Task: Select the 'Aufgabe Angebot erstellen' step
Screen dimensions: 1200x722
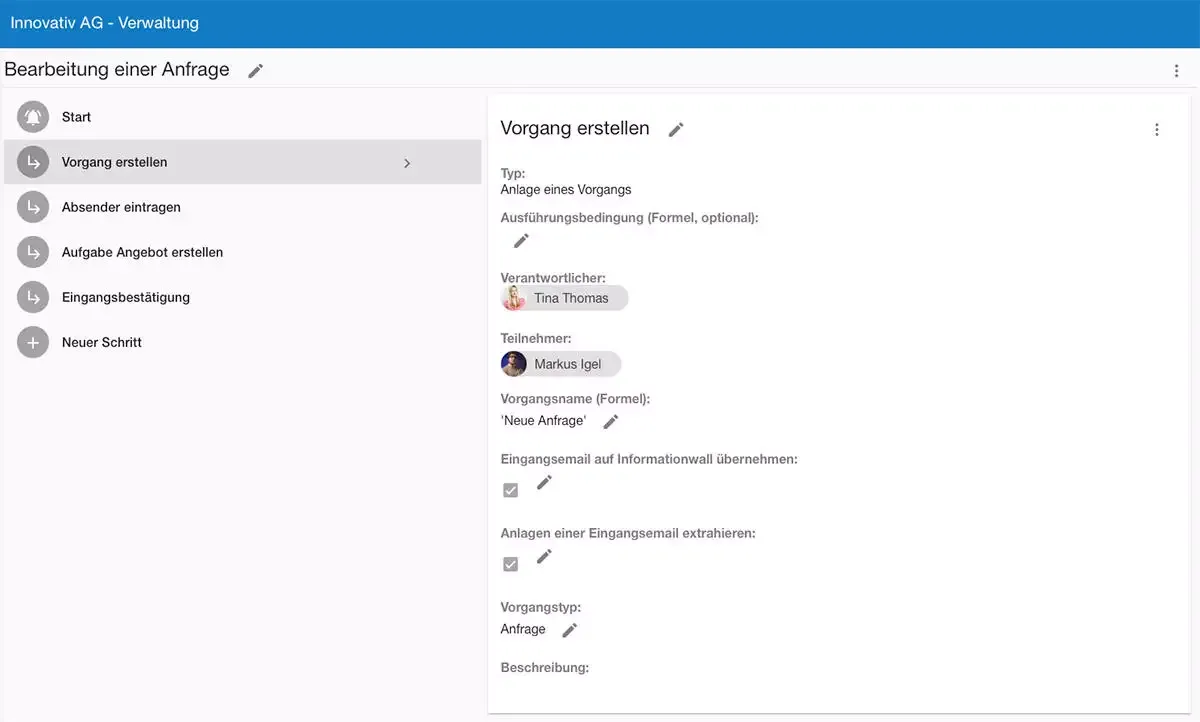Action: pyautogui.click(x=142, y=252)
